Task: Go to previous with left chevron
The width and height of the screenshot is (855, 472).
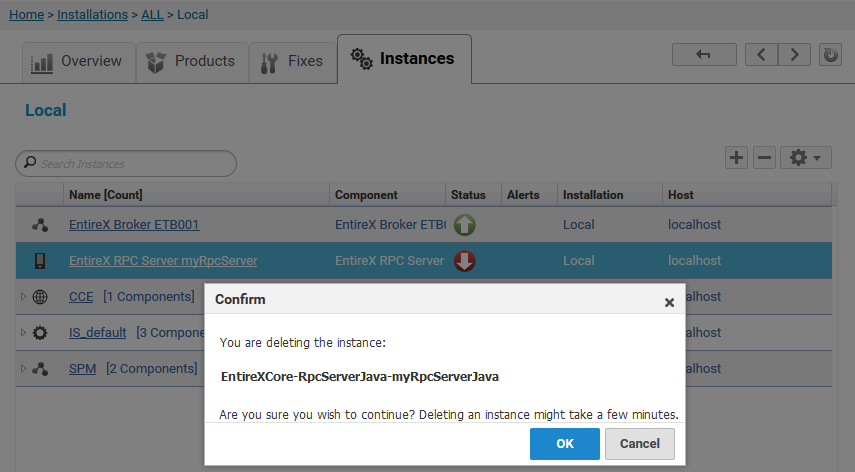Action: click(x=761, y=55)
